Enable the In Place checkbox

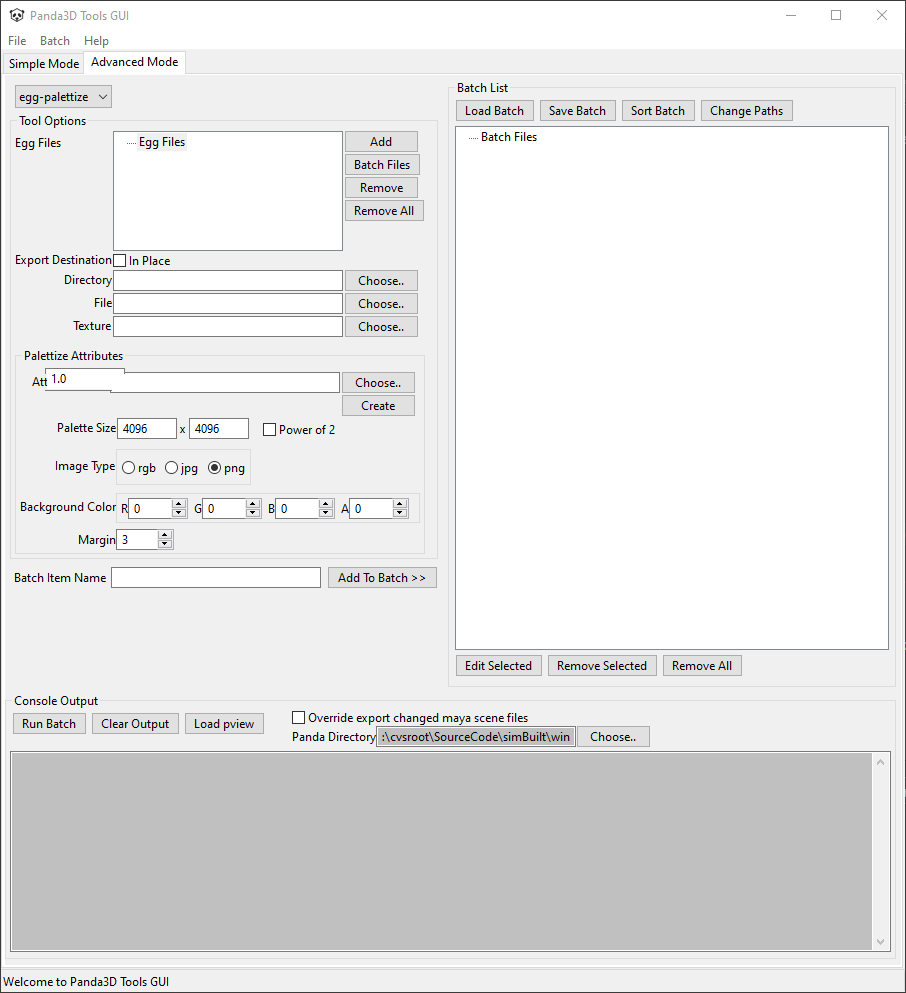point(120,260)
